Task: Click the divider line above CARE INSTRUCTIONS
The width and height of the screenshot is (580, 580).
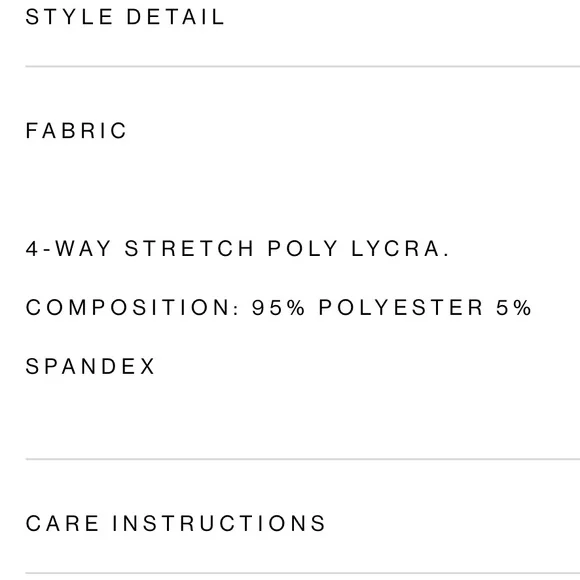Action: click(303, 459)
